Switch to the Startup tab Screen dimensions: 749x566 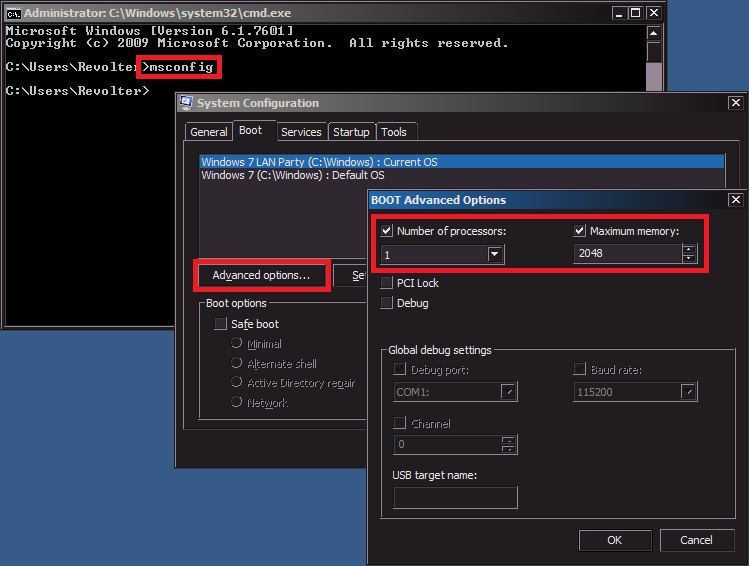[351, 132]
